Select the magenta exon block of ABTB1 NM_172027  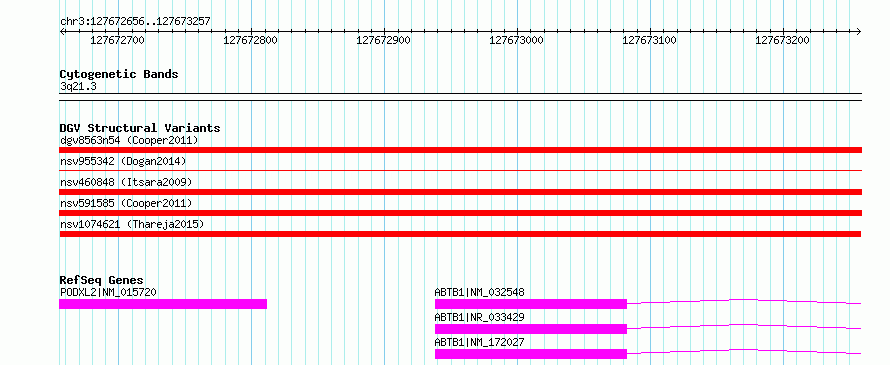point(531,354)
